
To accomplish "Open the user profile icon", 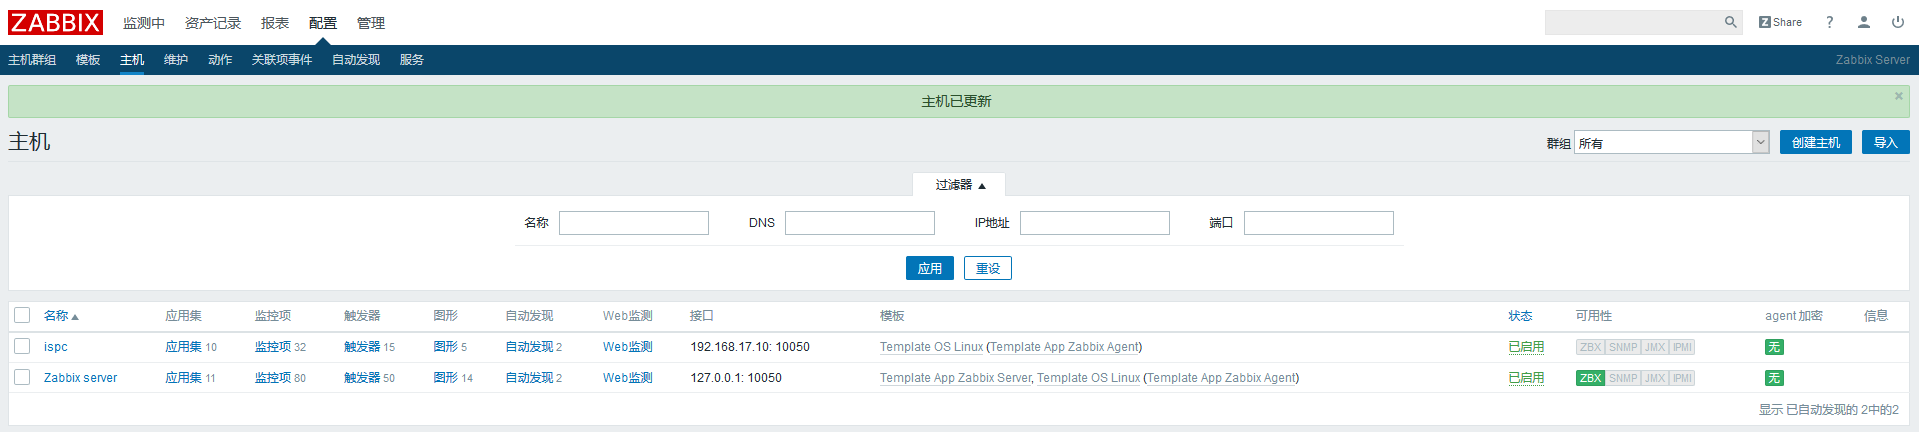I will [x=1864, y=22].
